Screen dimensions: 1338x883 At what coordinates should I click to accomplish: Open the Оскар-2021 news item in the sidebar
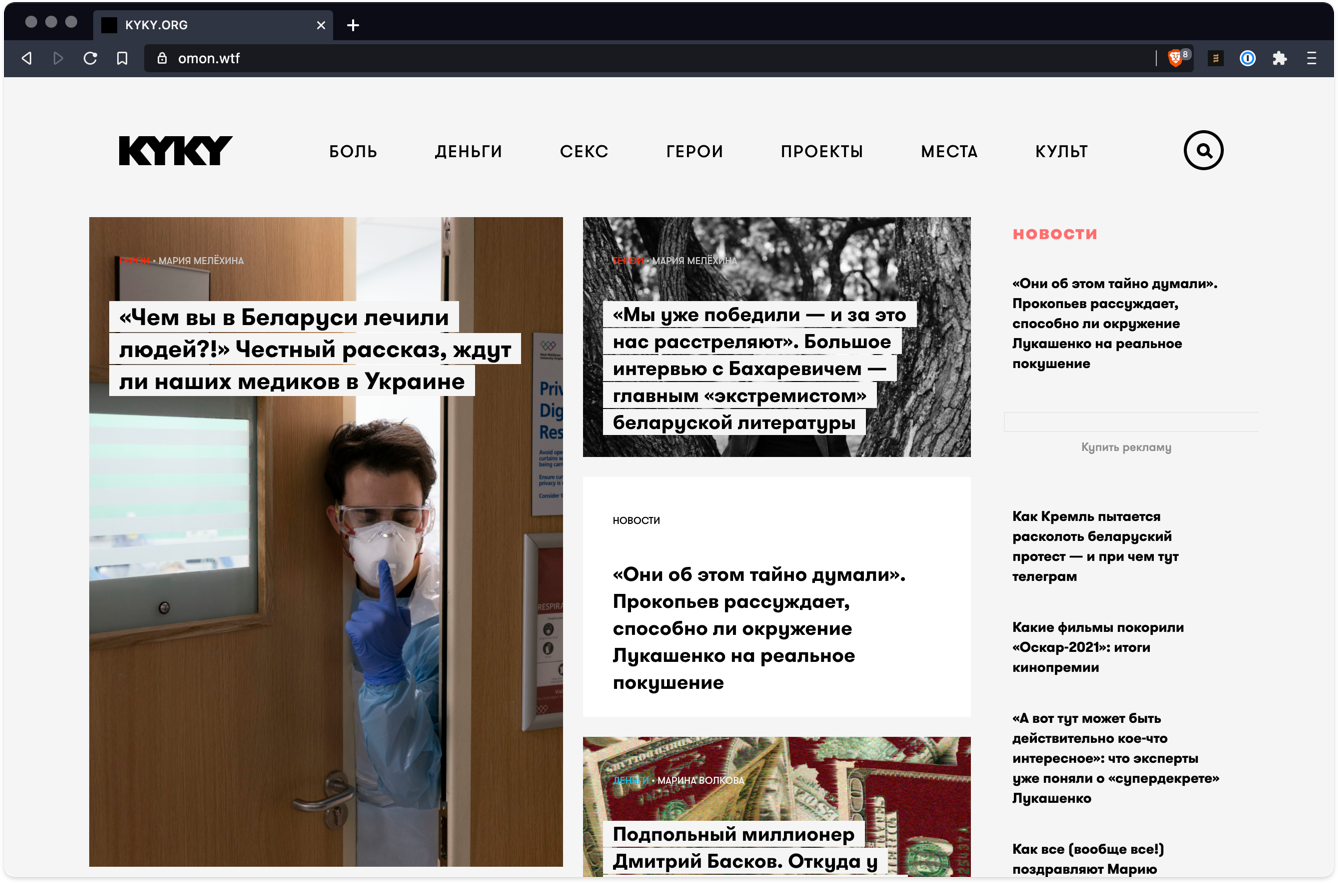(x=1097, y=647)
